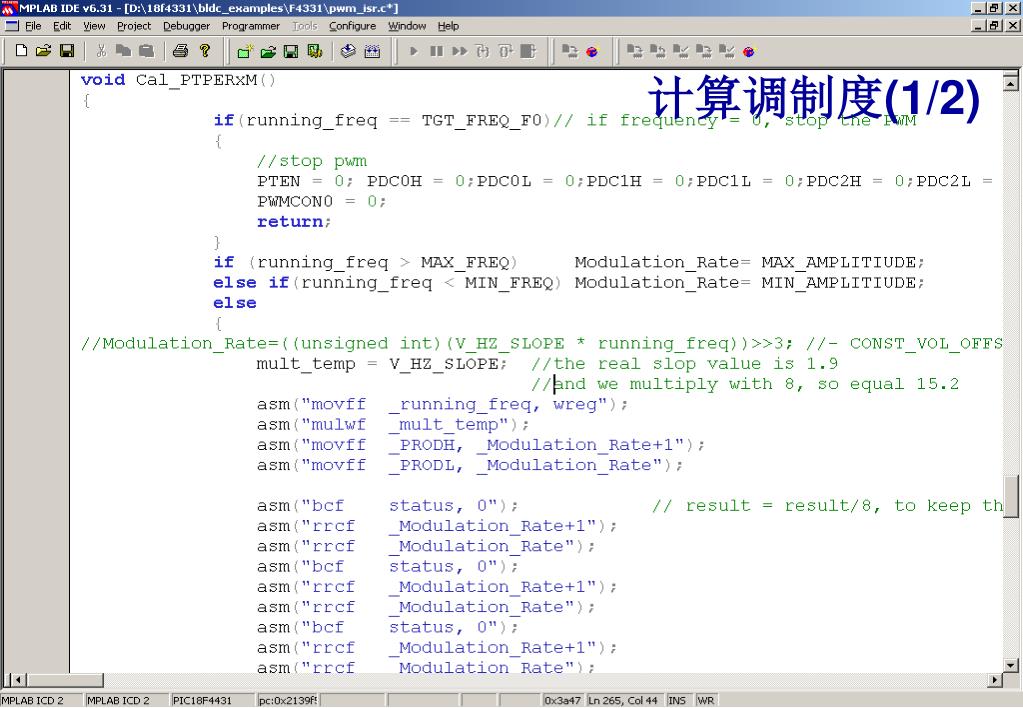Click the Open File folder icon

point(44,51)
